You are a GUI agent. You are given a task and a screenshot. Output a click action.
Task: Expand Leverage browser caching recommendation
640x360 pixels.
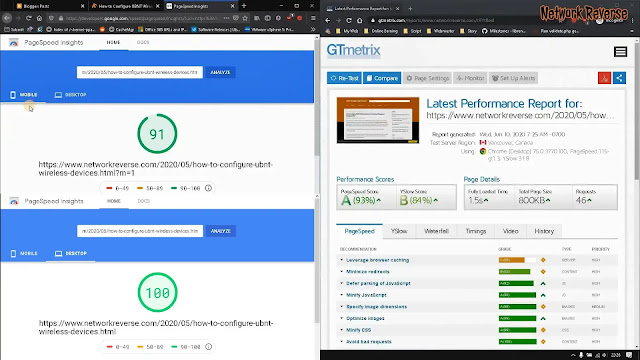(378, 260)
